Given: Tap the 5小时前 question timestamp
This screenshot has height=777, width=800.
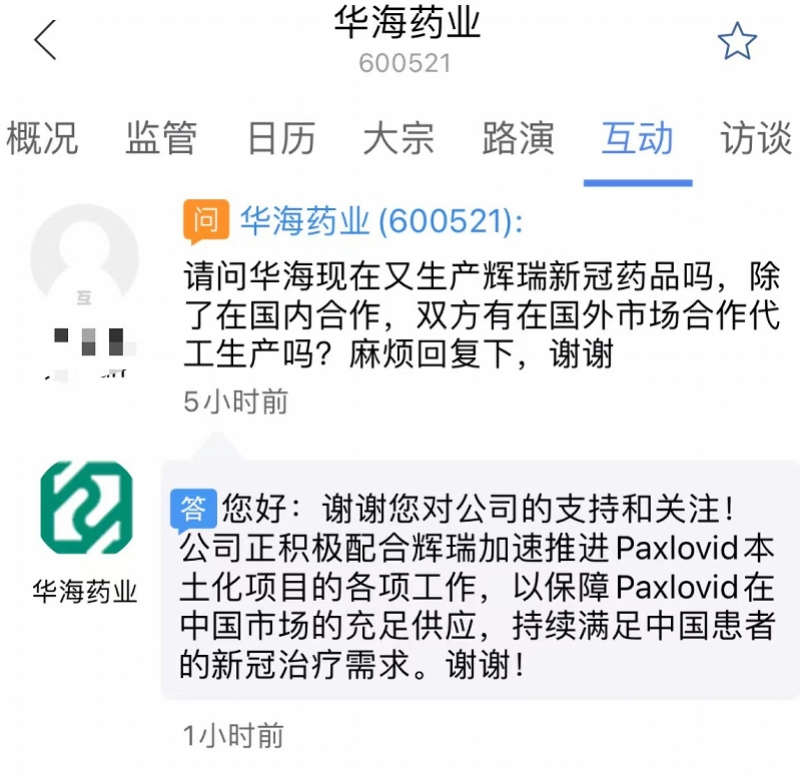Looking at the screenshot, I should (236, 402).
